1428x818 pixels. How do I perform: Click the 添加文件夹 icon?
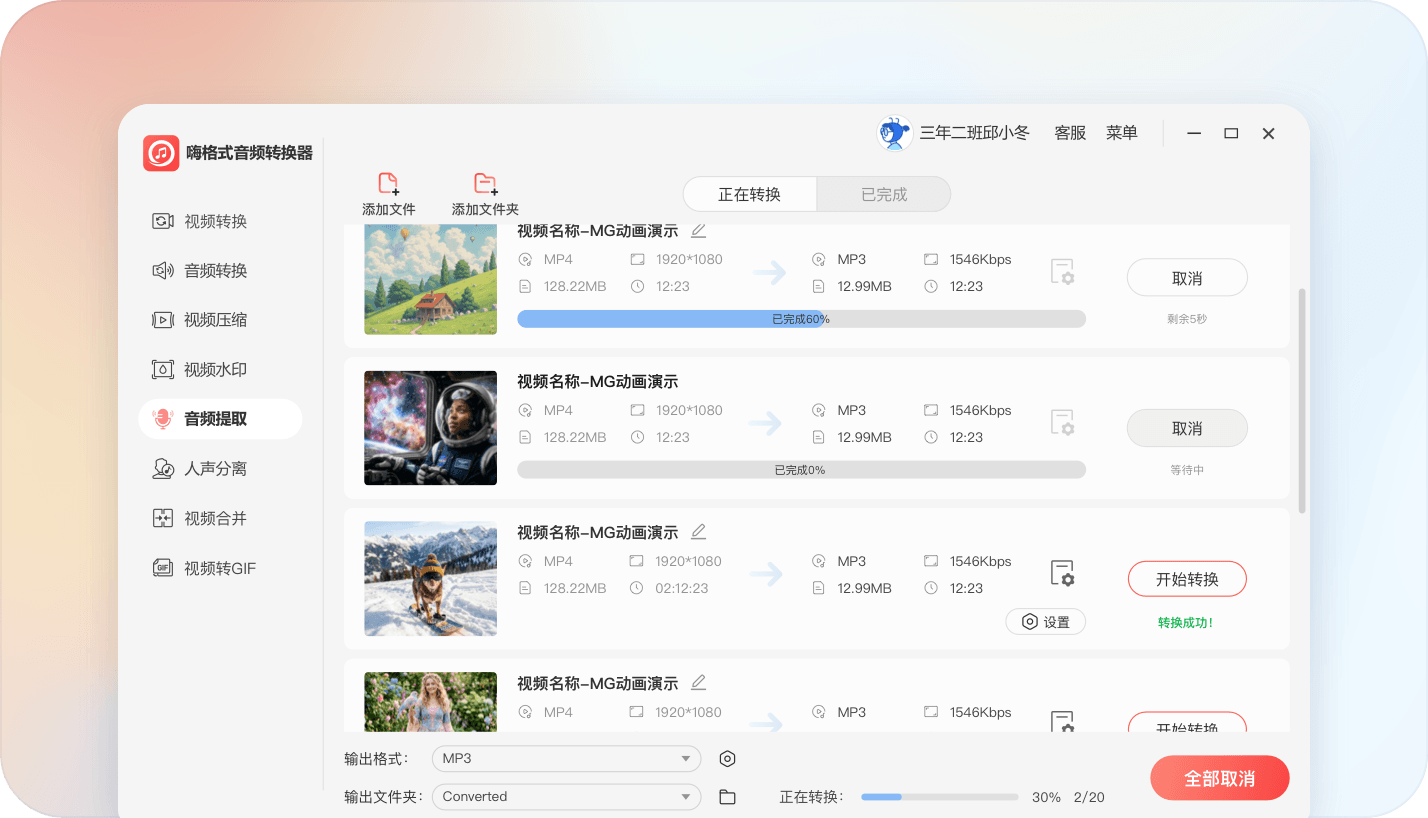click(486, 184)
